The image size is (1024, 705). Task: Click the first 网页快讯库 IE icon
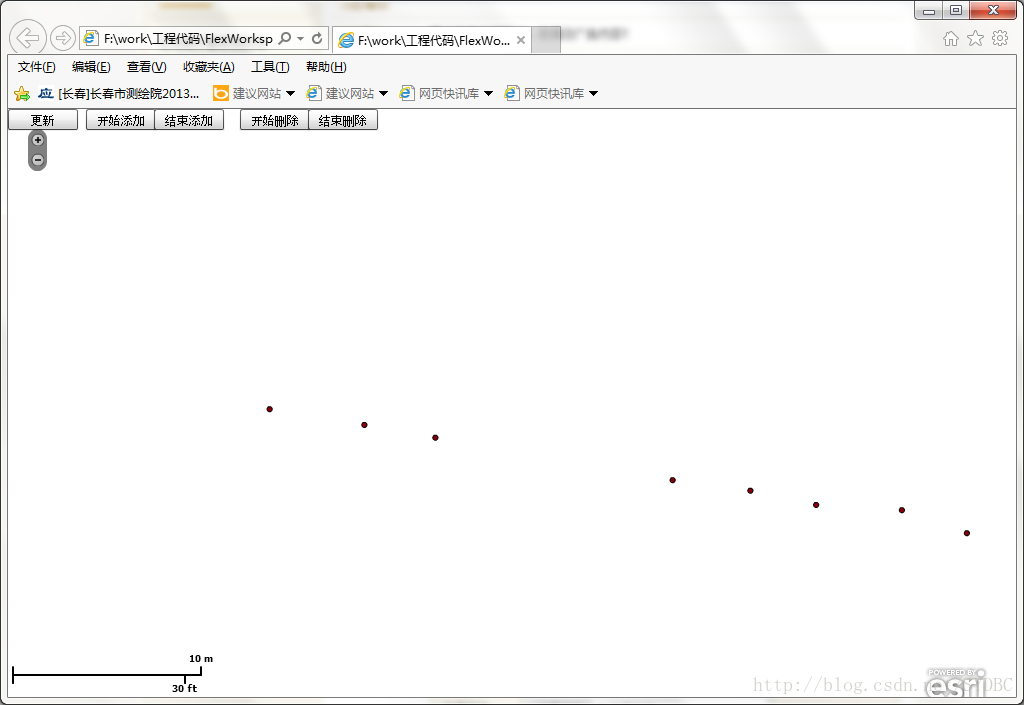coord(406,93)
